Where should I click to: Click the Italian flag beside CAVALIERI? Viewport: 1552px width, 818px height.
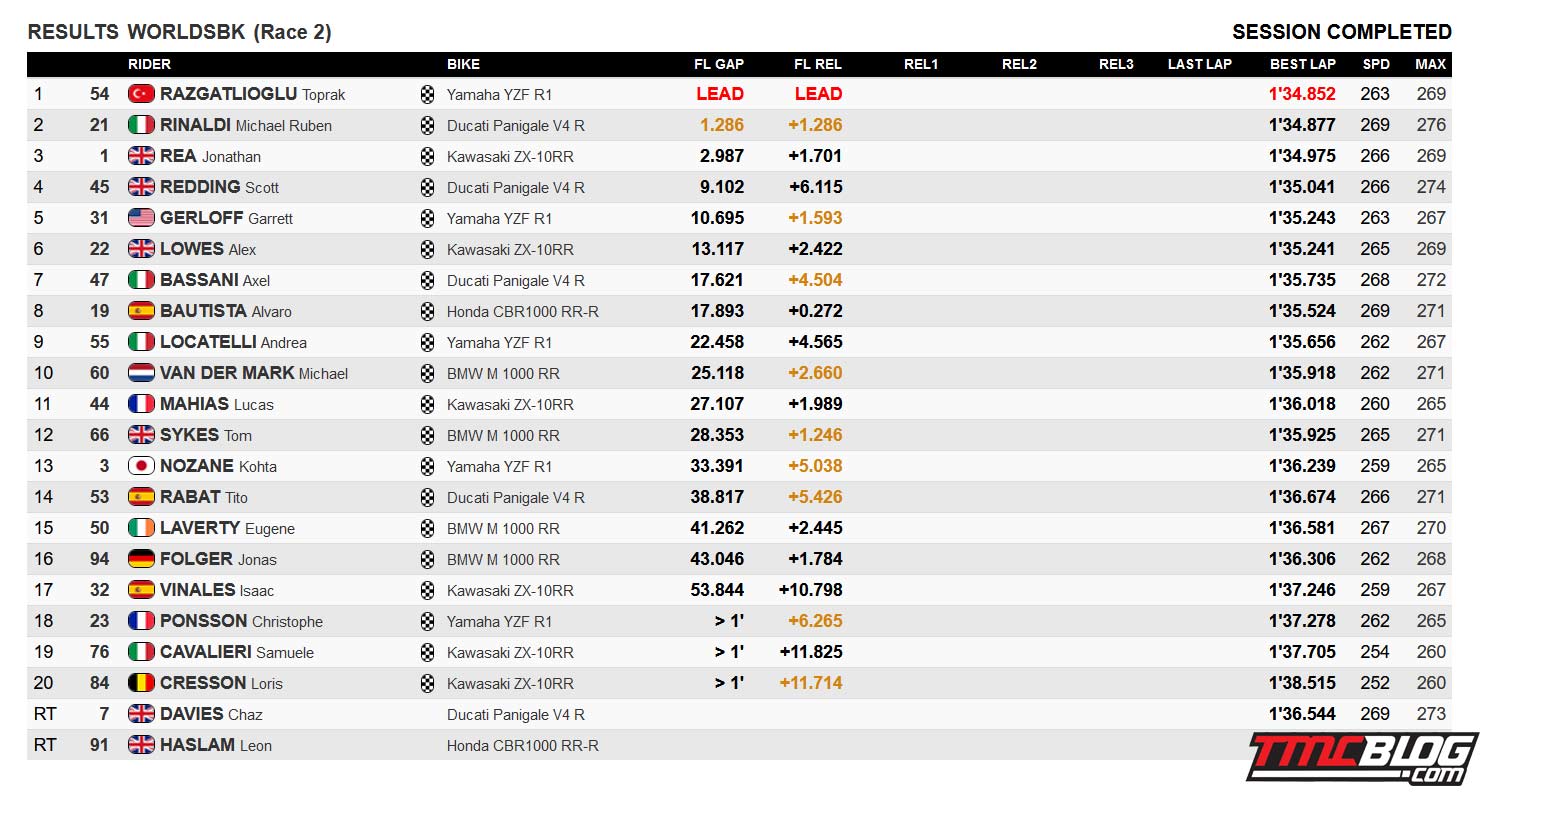(141, 652)
